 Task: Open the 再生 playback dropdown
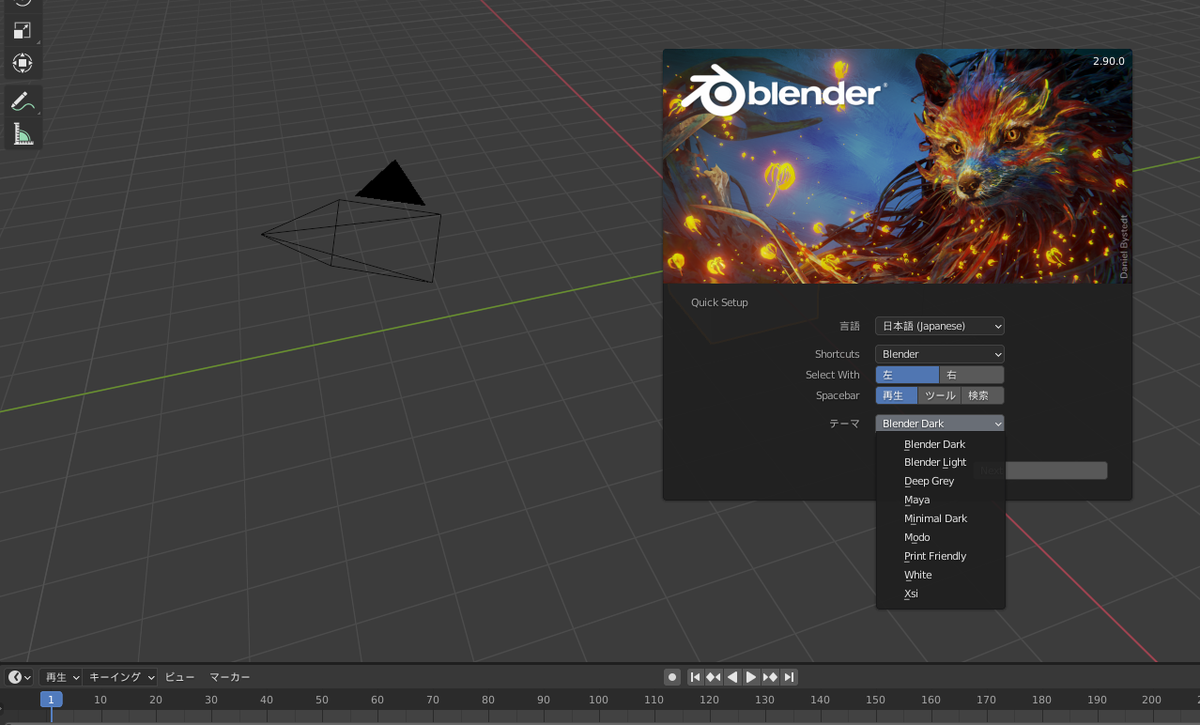(x=60, y=677)
